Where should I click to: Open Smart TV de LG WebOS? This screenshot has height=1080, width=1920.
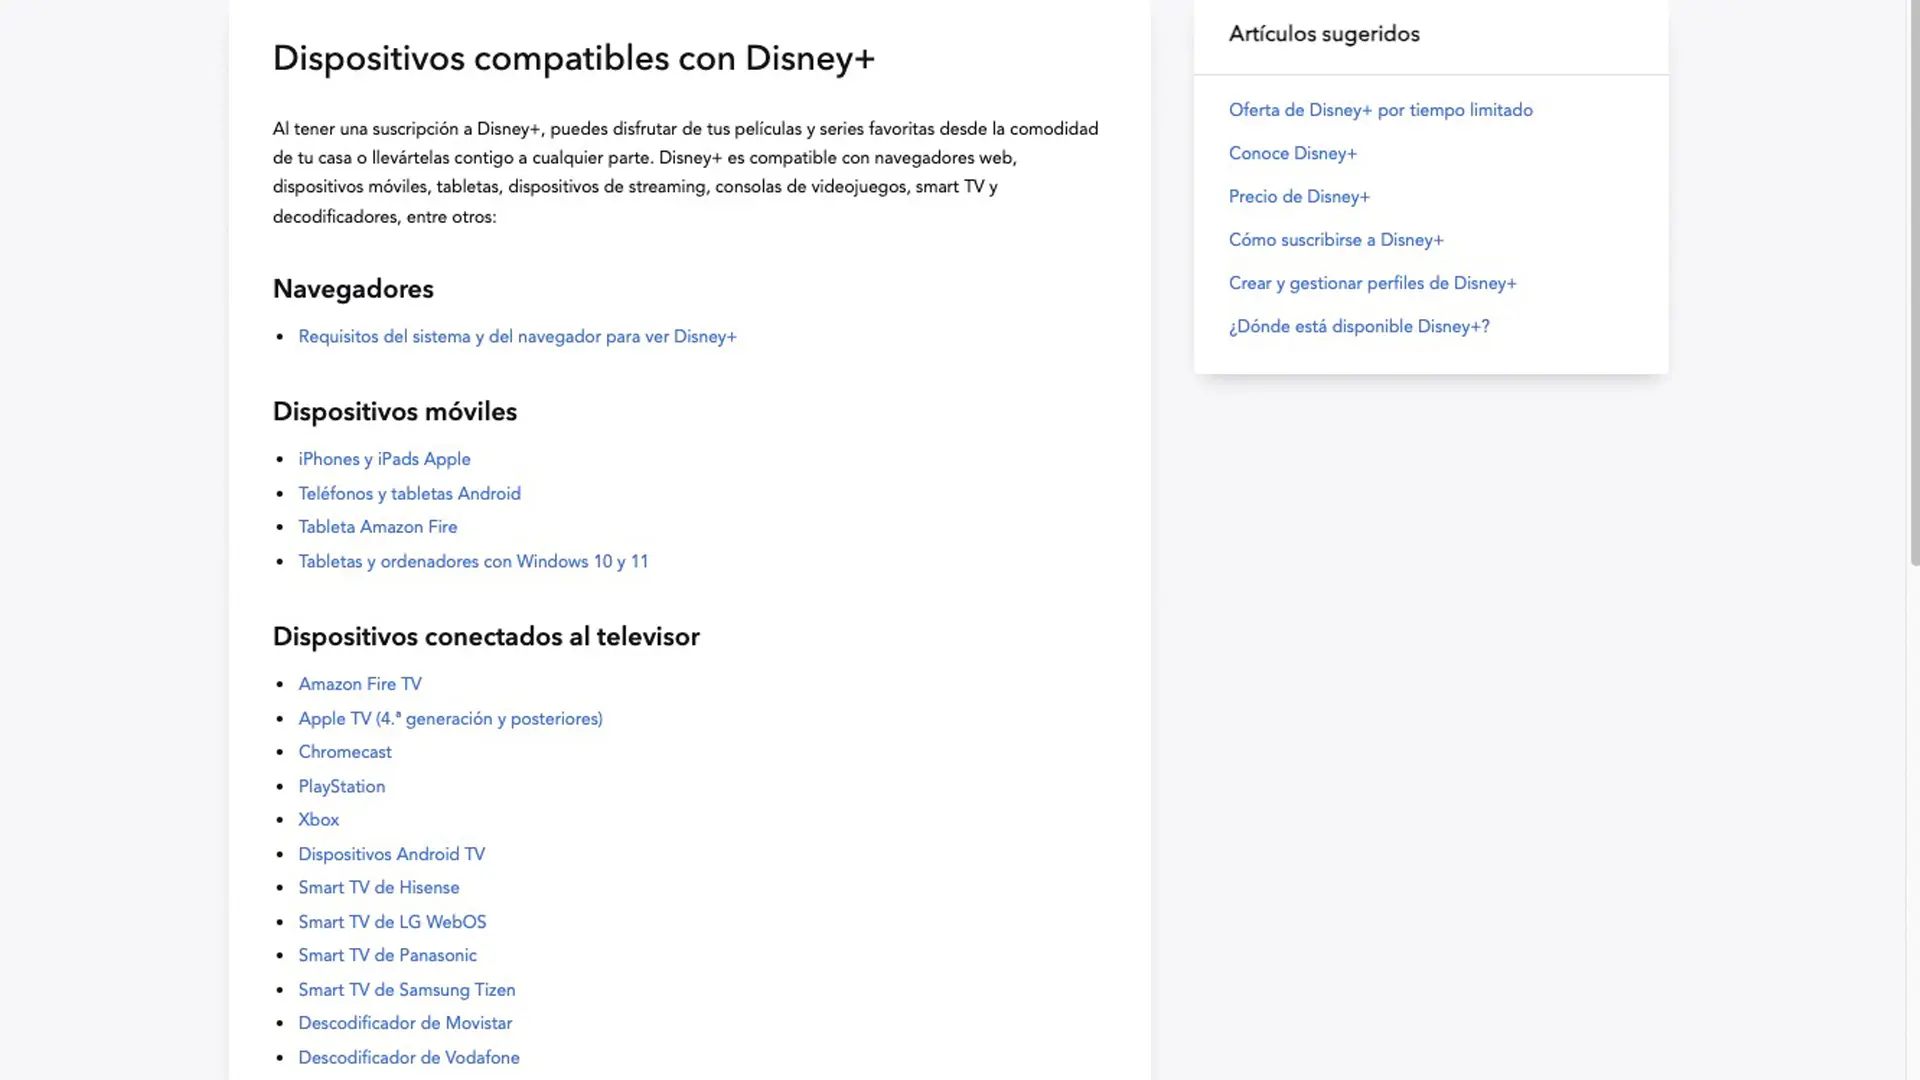click(x=392, y=922)
